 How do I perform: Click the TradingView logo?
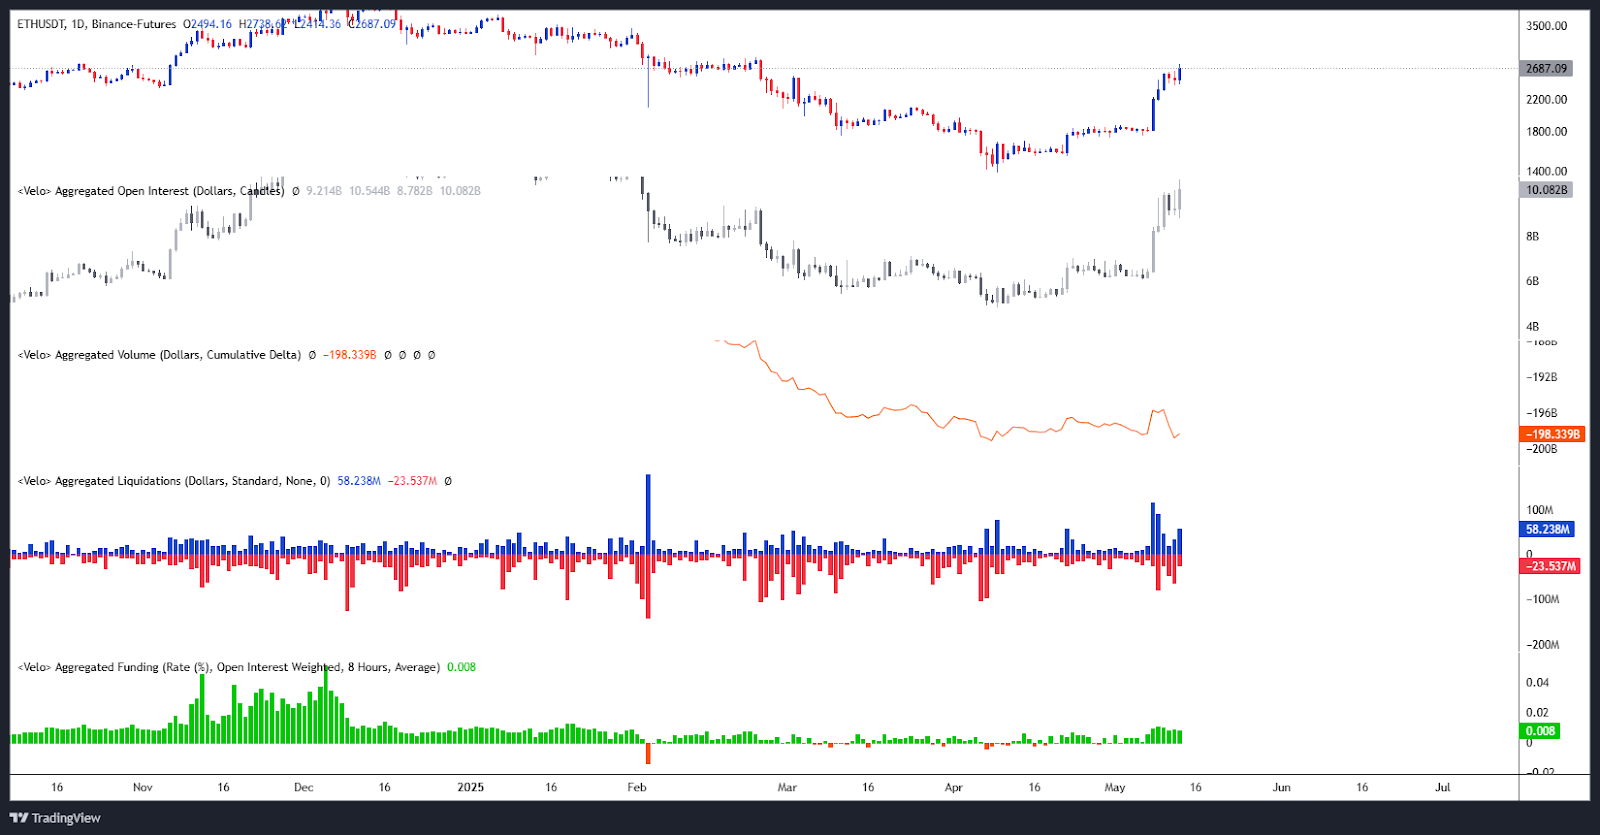pos(55,818)
